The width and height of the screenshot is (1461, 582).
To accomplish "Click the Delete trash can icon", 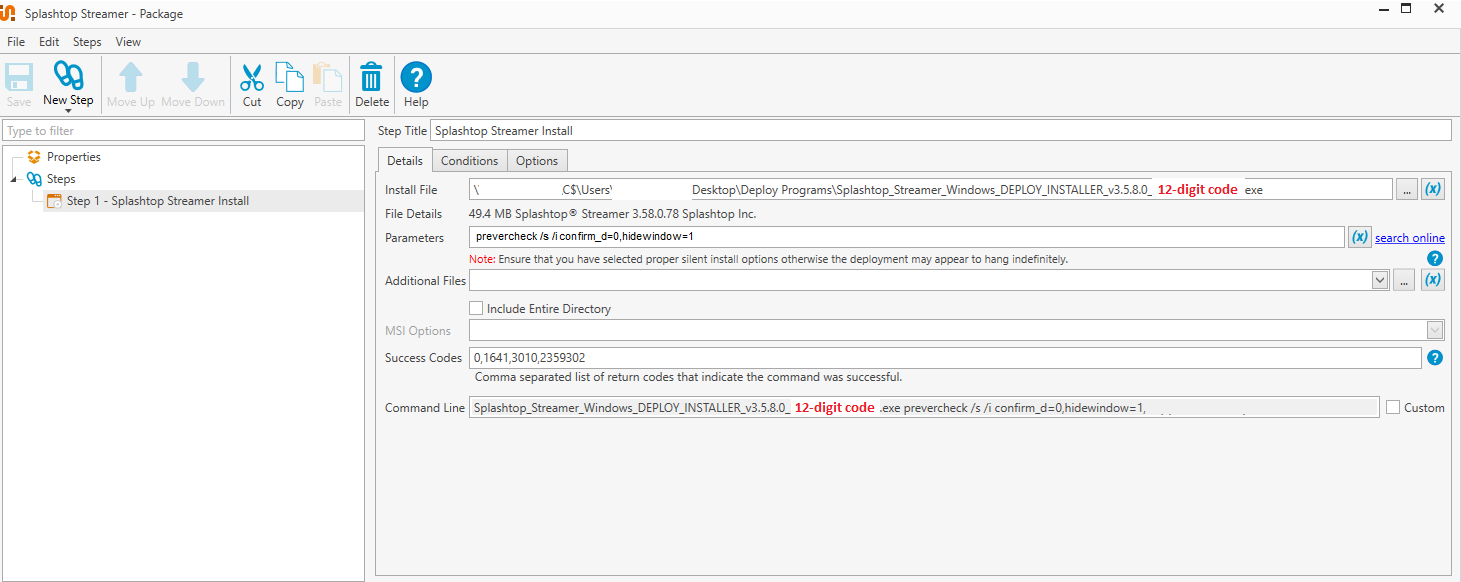I will (371, 77).
